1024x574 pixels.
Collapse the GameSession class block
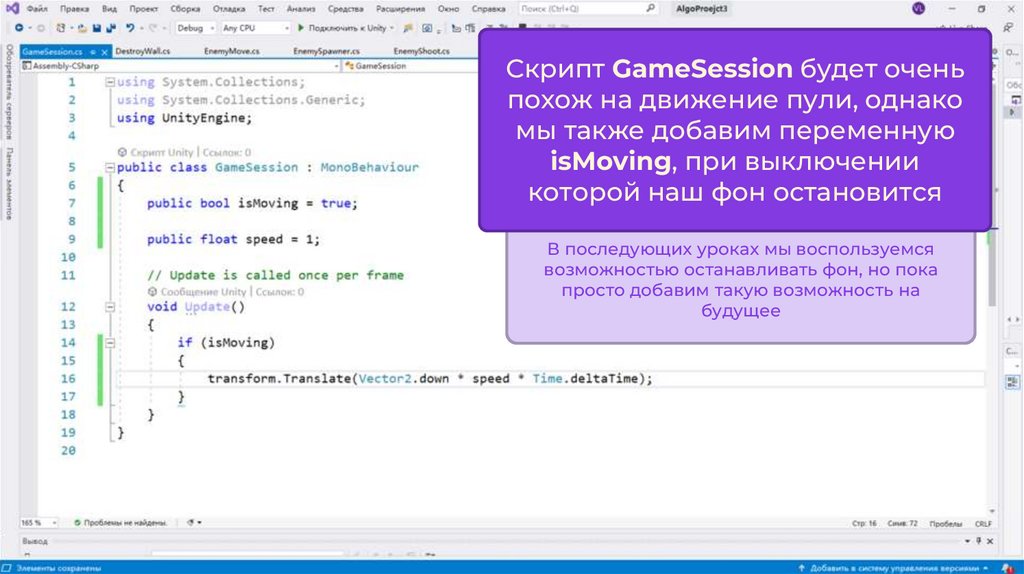(110, 168)
